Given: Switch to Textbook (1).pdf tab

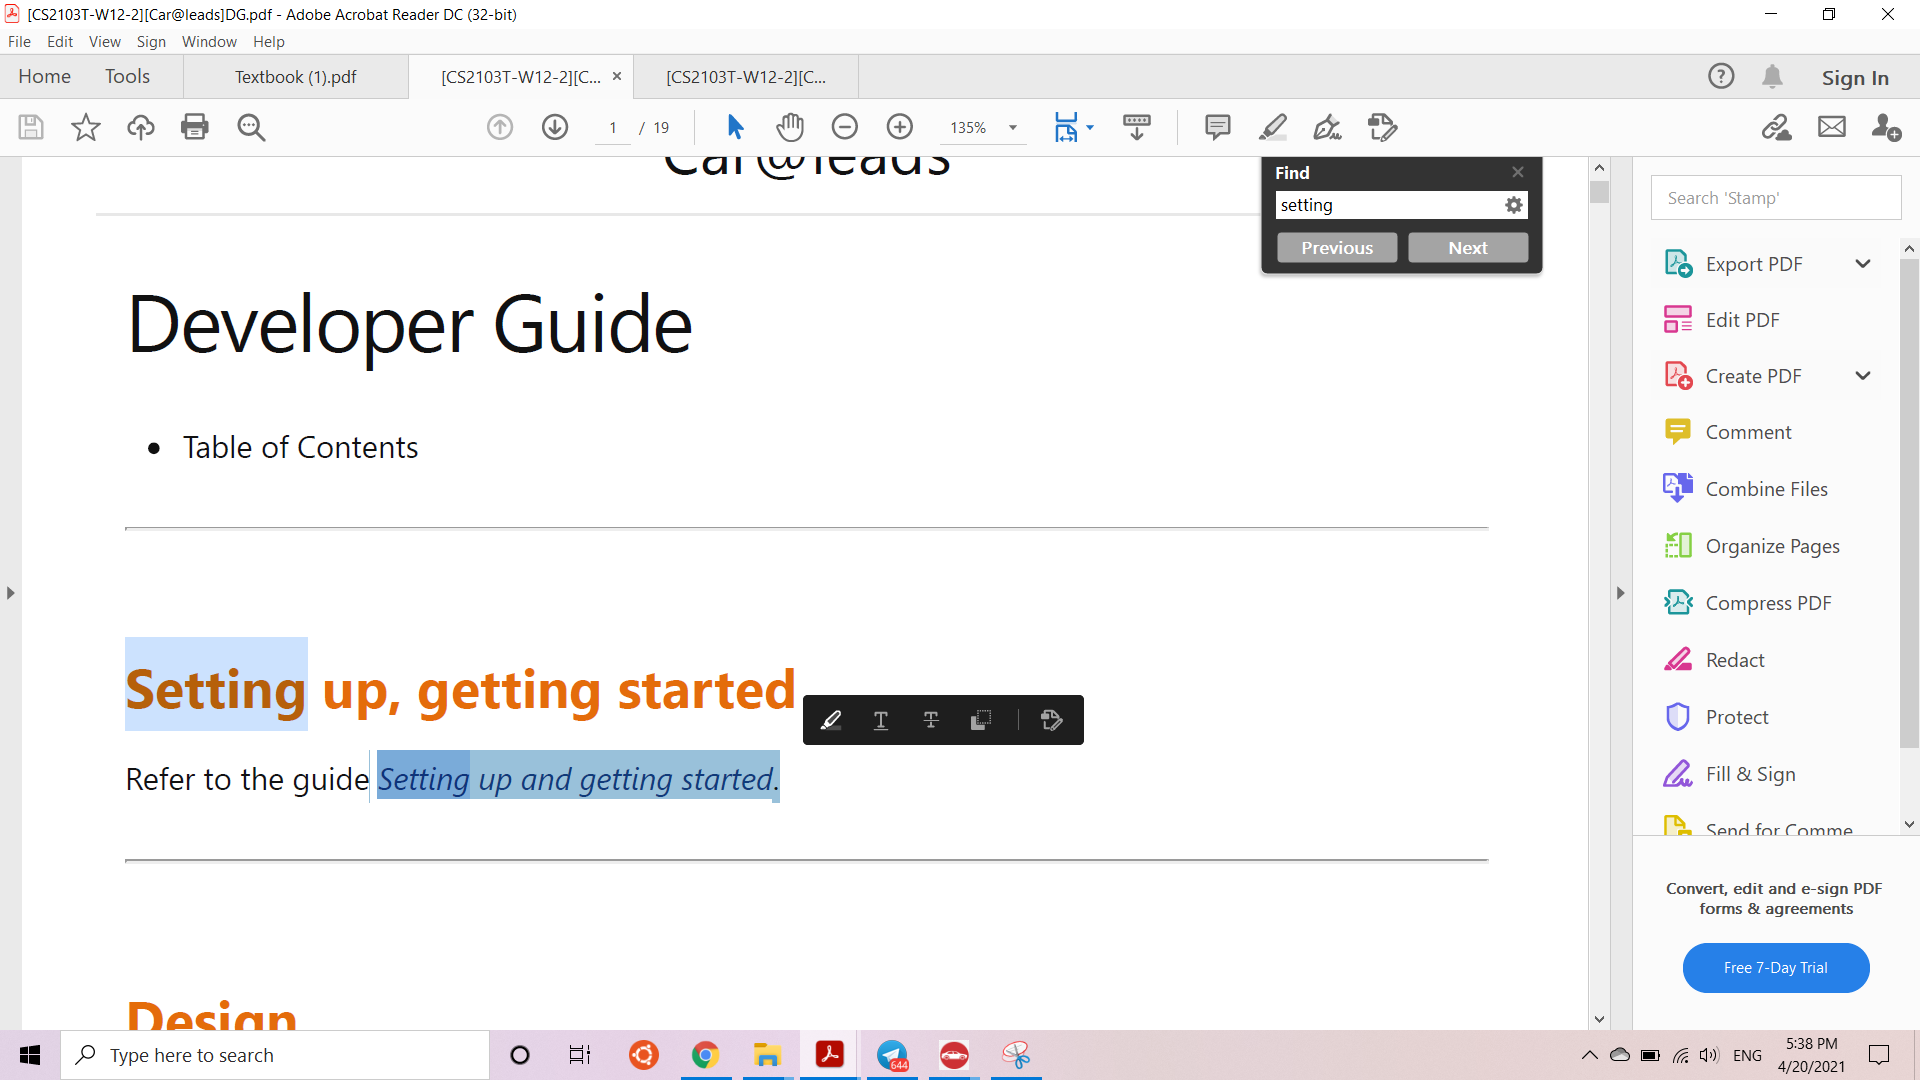Looking at the screenshot, I should (x=295, y=77).
